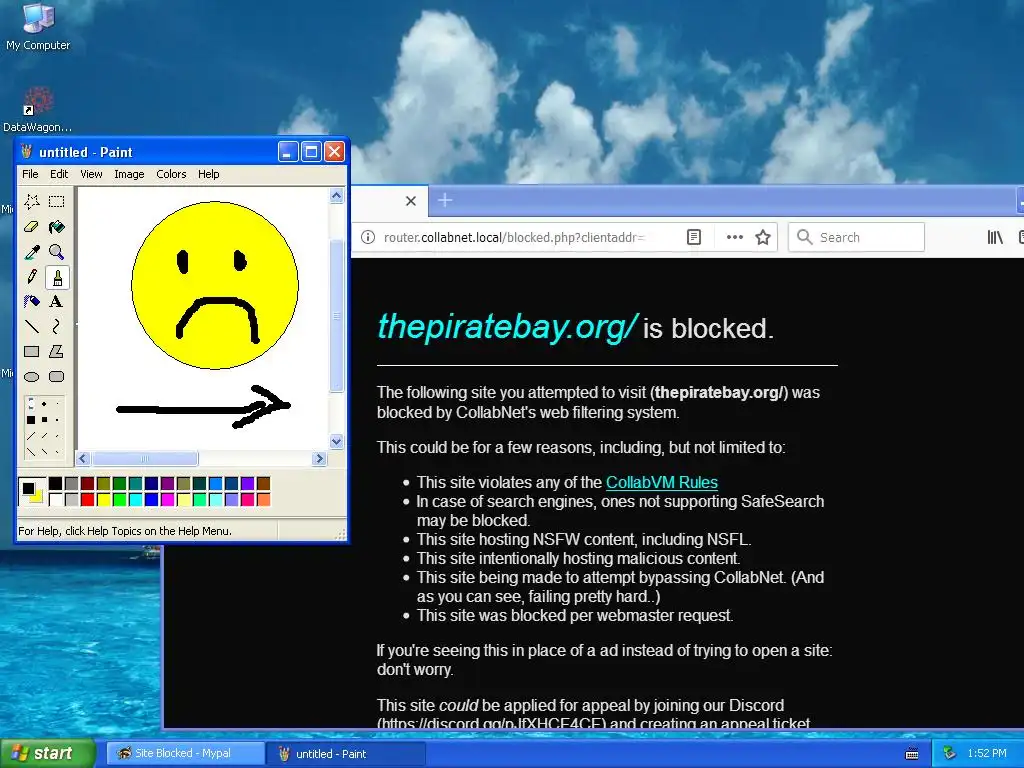The height and width of the screenshot is (768, 1024).
Task: Pick the Fill With Color bucket tool
Action: (57, 227)
